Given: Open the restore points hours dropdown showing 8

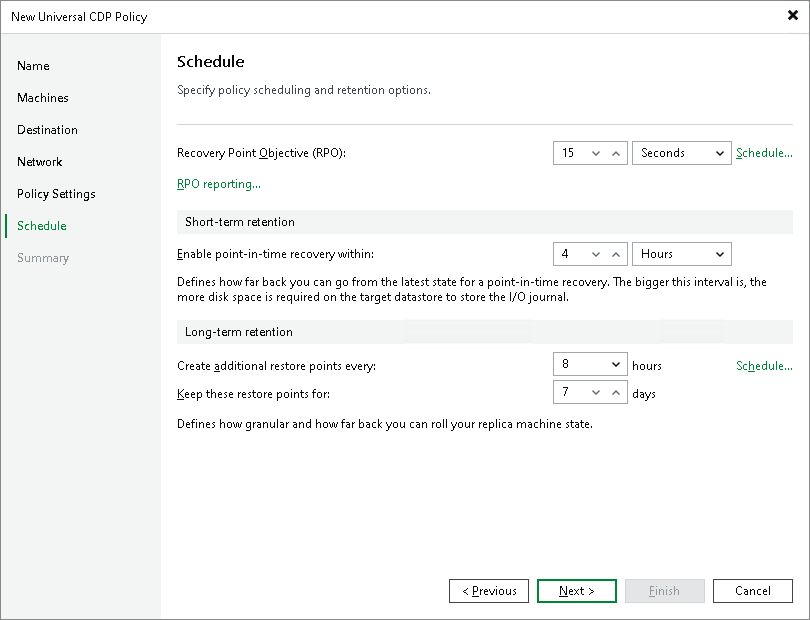Looking at the screenshot, I should pyautogui.click(x=617, y=365).
